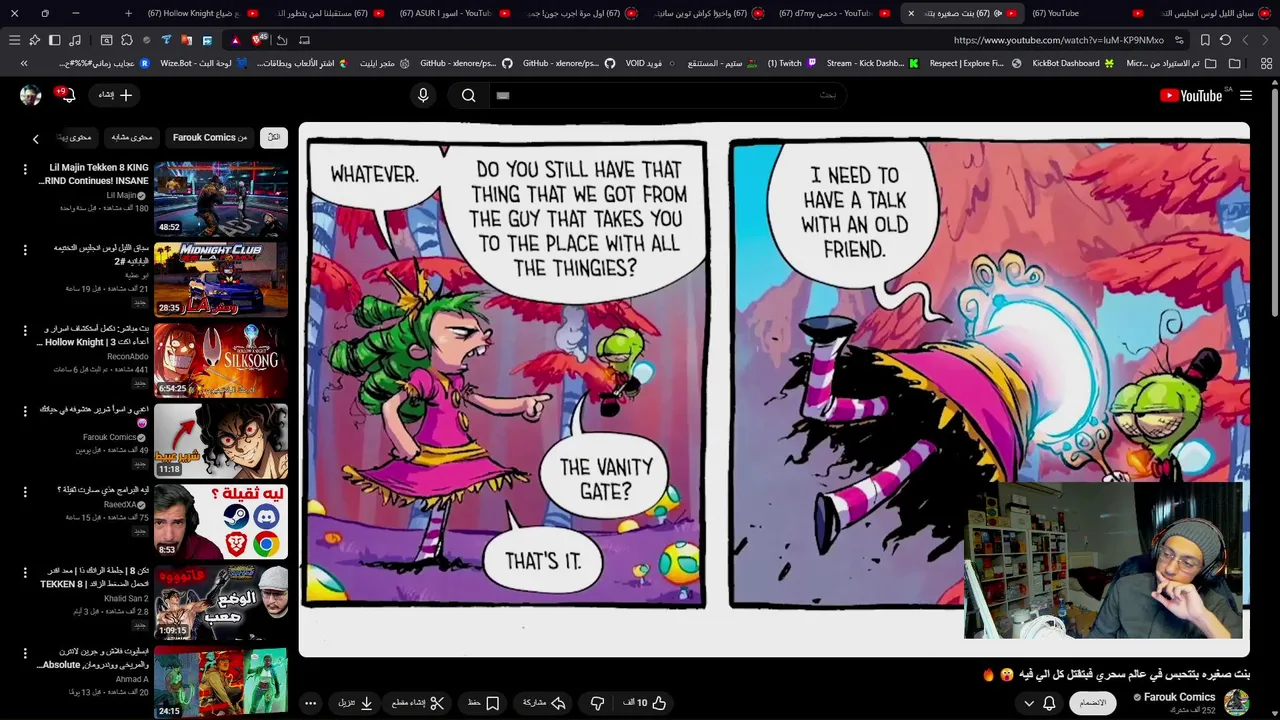Open the YouTube guide hamburger menu
Viewport: 1280px width, 720px height.
[1245, 95]
